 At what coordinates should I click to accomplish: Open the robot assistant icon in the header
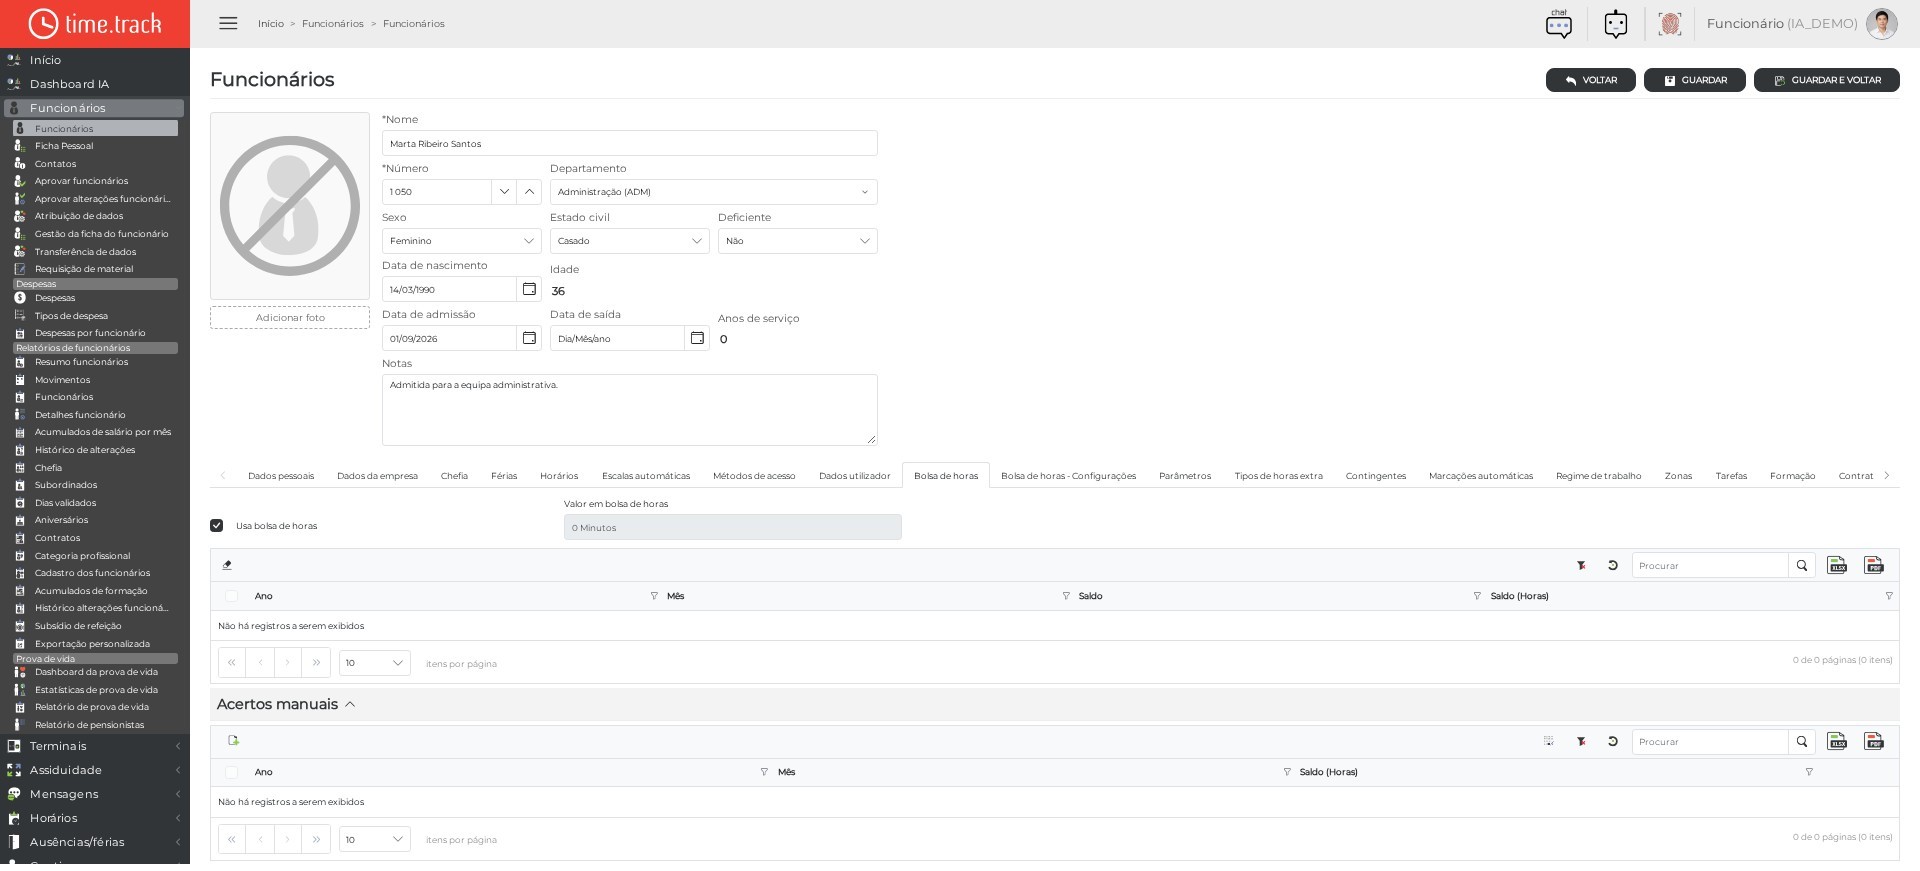click(1616, 24)
